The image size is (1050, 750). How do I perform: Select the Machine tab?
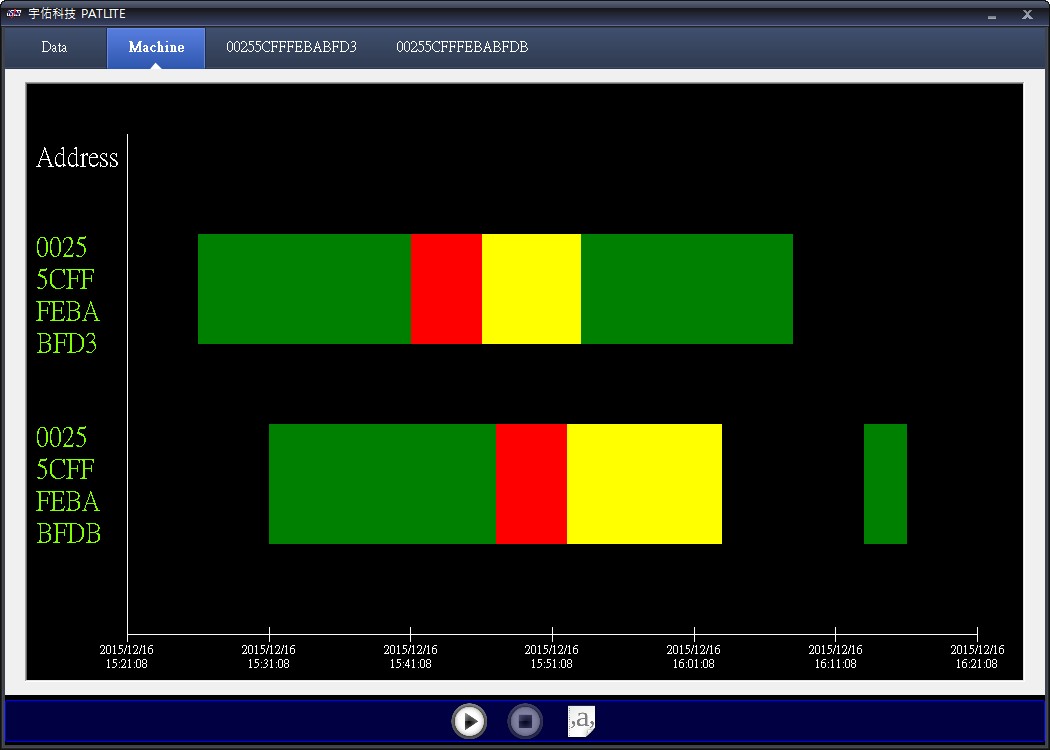pyautogui.click(x=156, y=47)
